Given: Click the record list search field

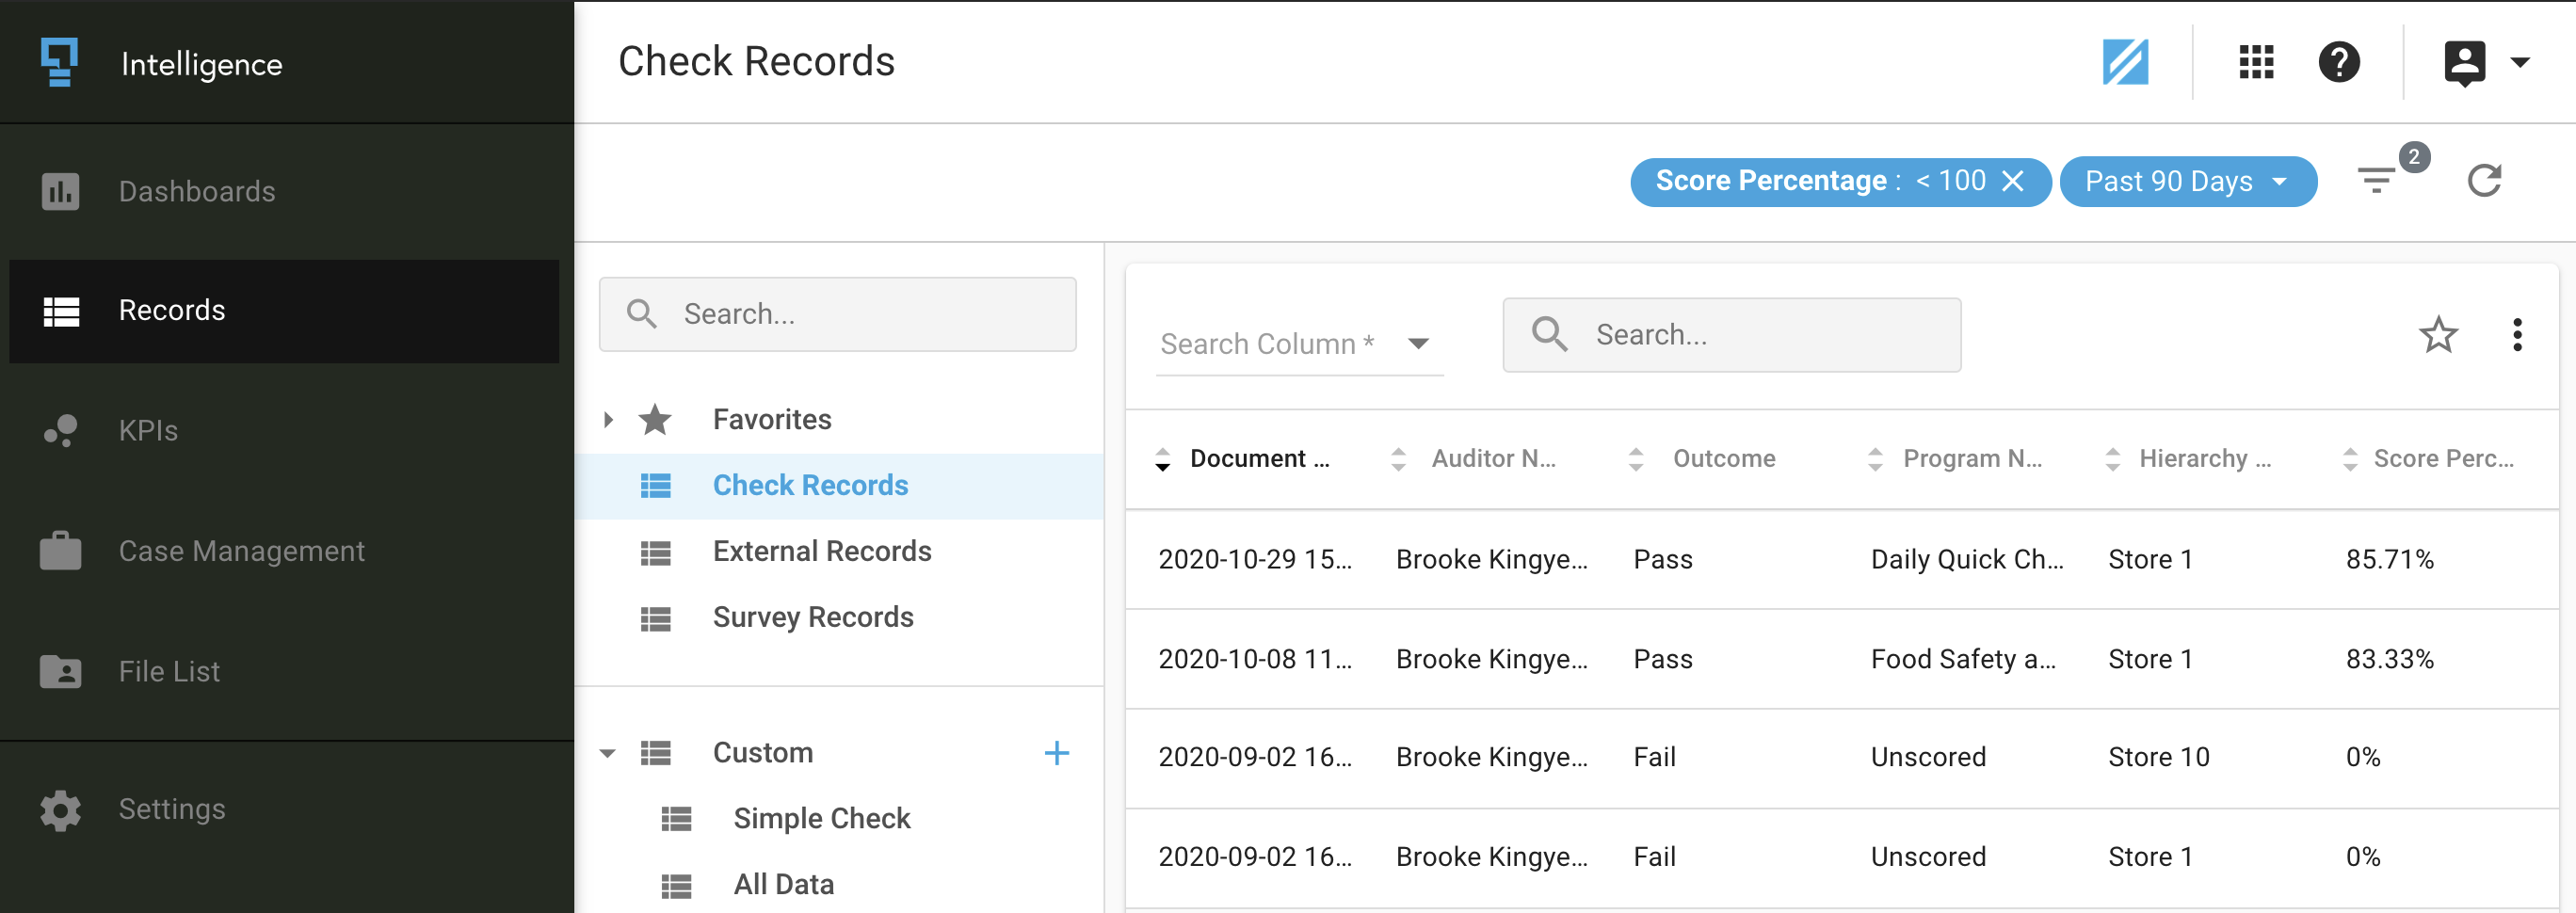Looking at the screenshot, I should click(x=837, y=314).
